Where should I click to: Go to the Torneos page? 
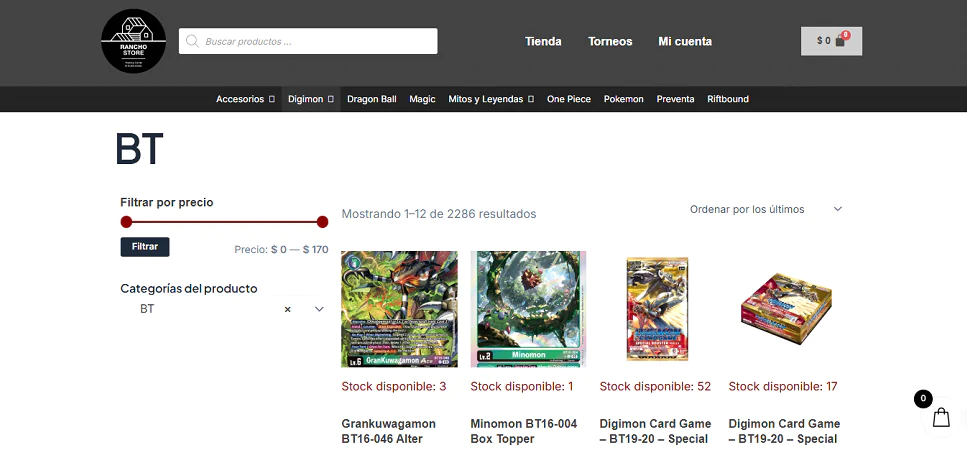pos(610,41)
